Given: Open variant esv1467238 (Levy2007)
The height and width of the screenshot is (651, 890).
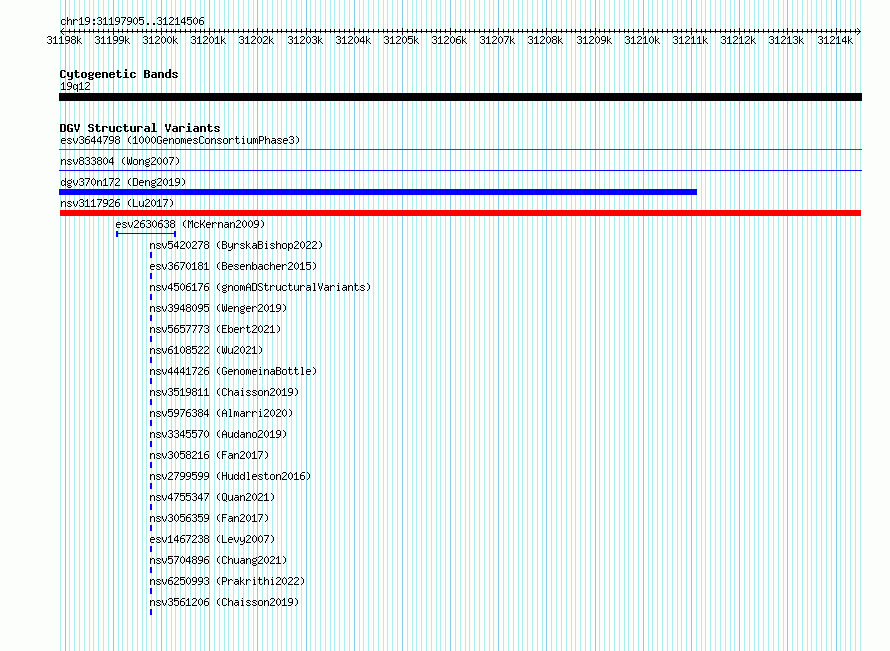Looking at the screenshot, I should pyautogui.click(x=212, y=539).
